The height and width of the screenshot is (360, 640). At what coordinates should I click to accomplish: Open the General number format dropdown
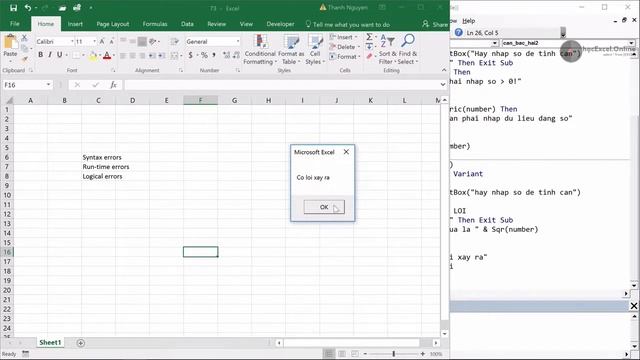click(238, 41)
